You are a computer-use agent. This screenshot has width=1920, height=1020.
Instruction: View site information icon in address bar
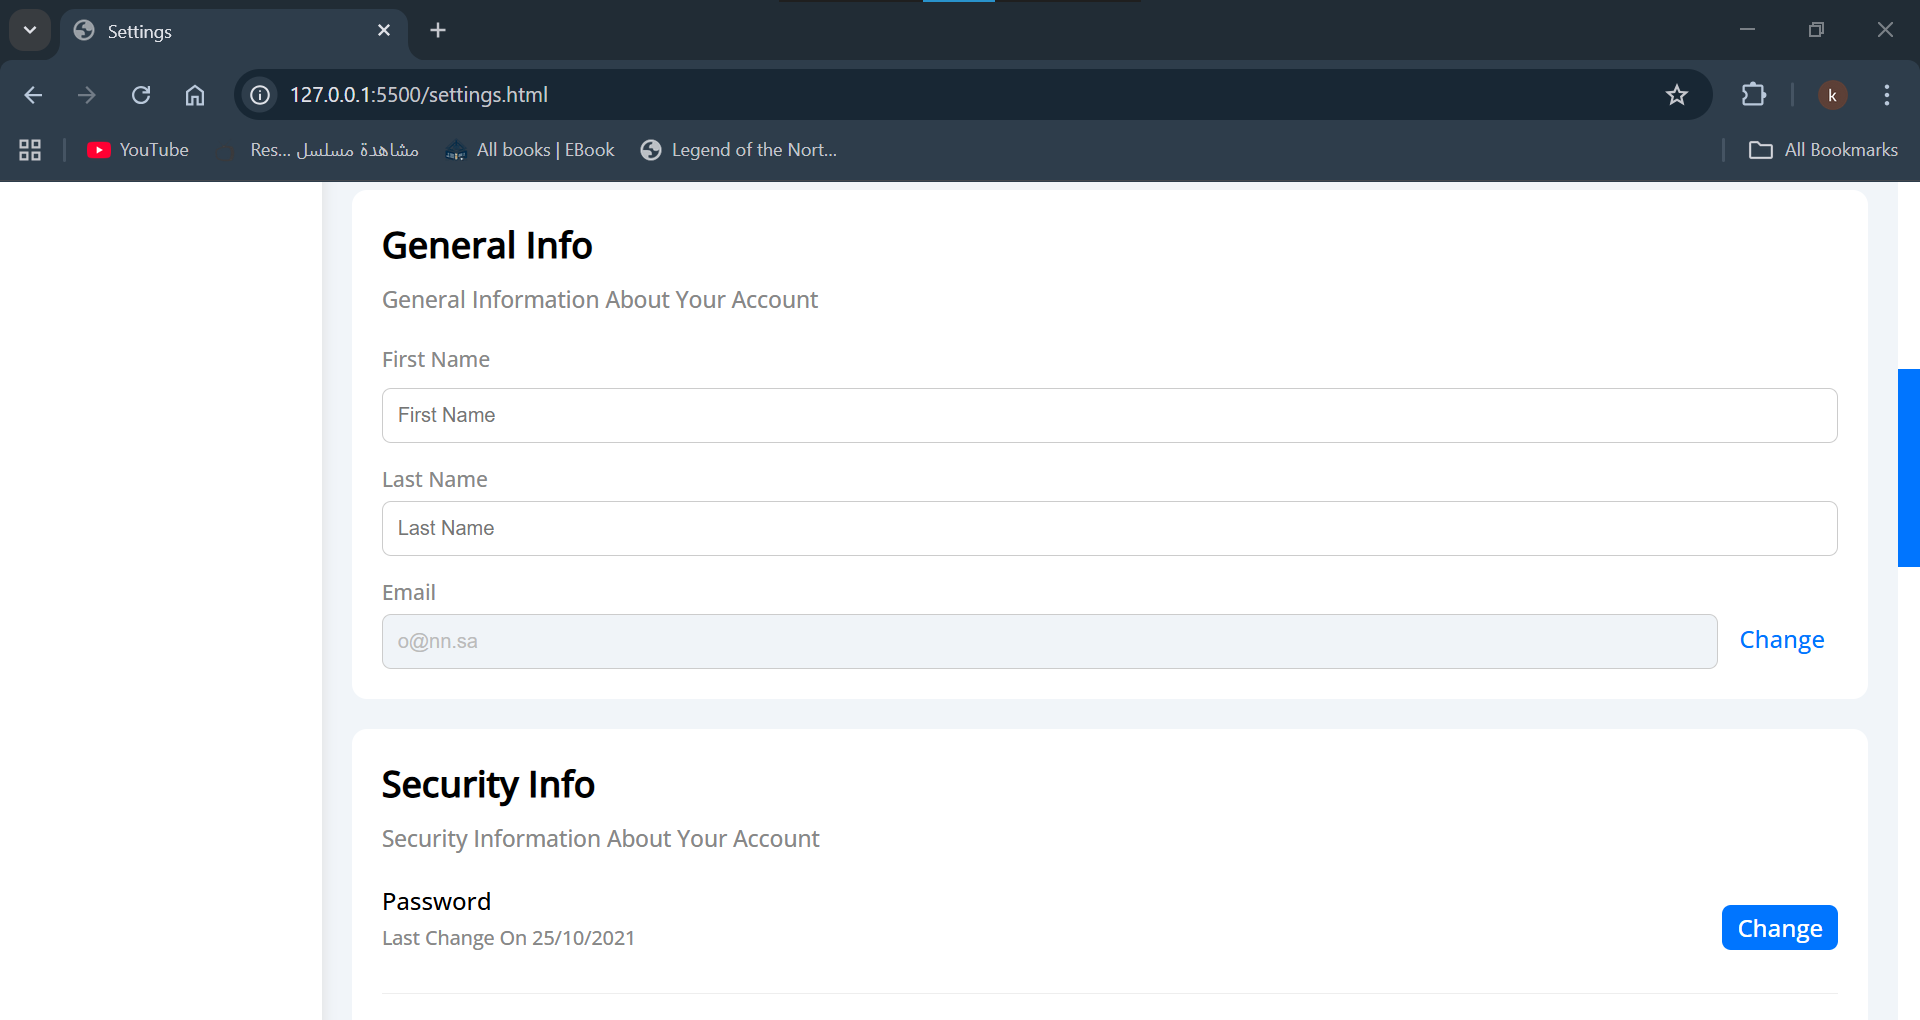click(260, 95)
